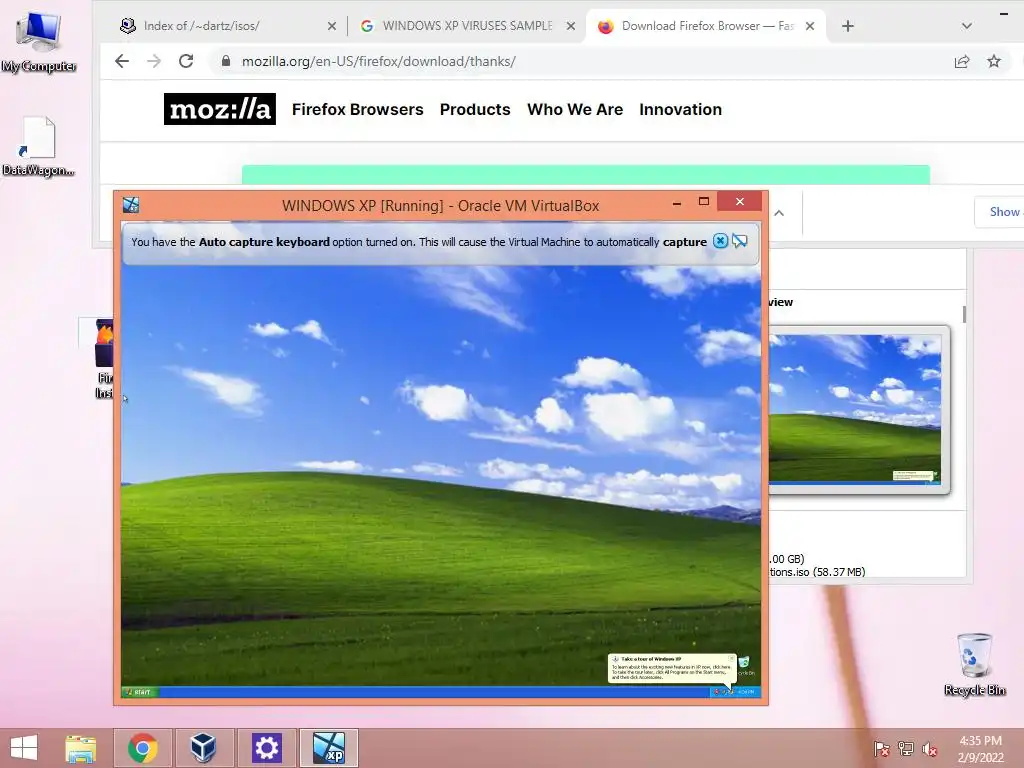1024x768 pixels.
Task: Close the Index of /~dartz/isos/ tab
Action: coord(332,26)
